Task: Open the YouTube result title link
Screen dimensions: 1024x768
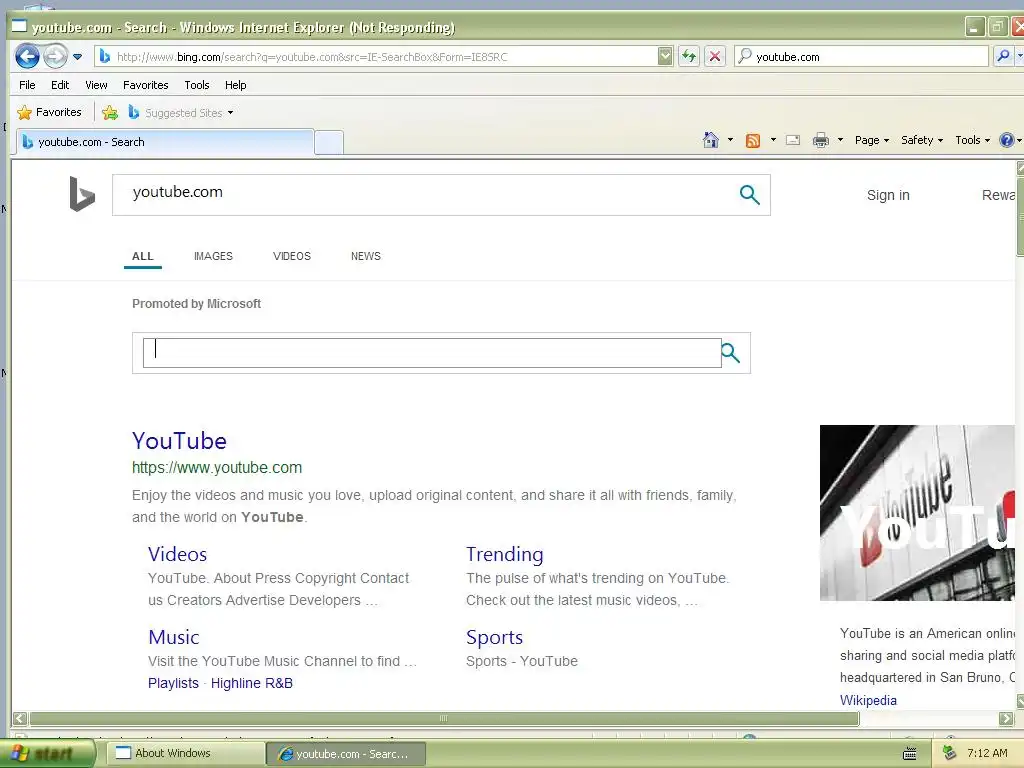Action: [180, 441]
